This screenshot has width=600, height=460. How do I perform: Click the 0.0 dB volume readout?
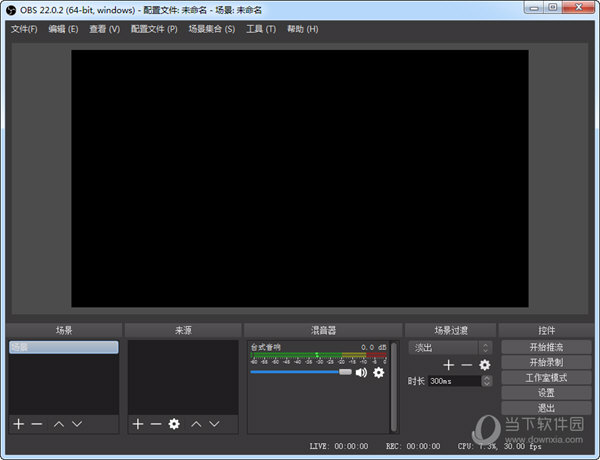pyautogui.click(x=373, y=347)
